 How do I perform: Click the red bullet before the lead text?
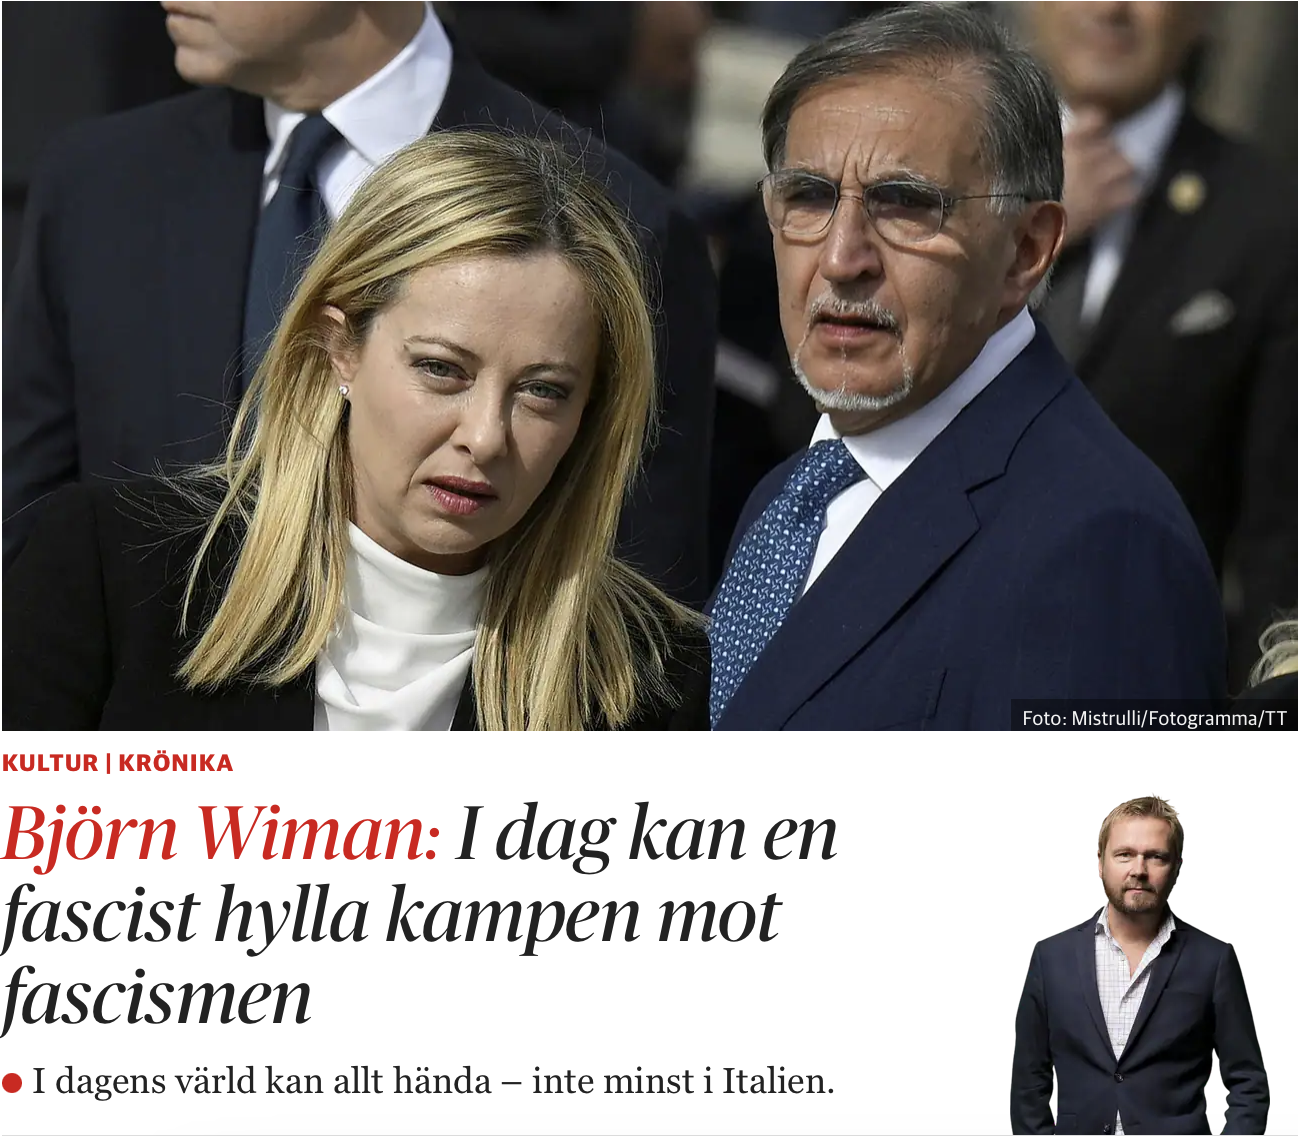(12, 1083)
